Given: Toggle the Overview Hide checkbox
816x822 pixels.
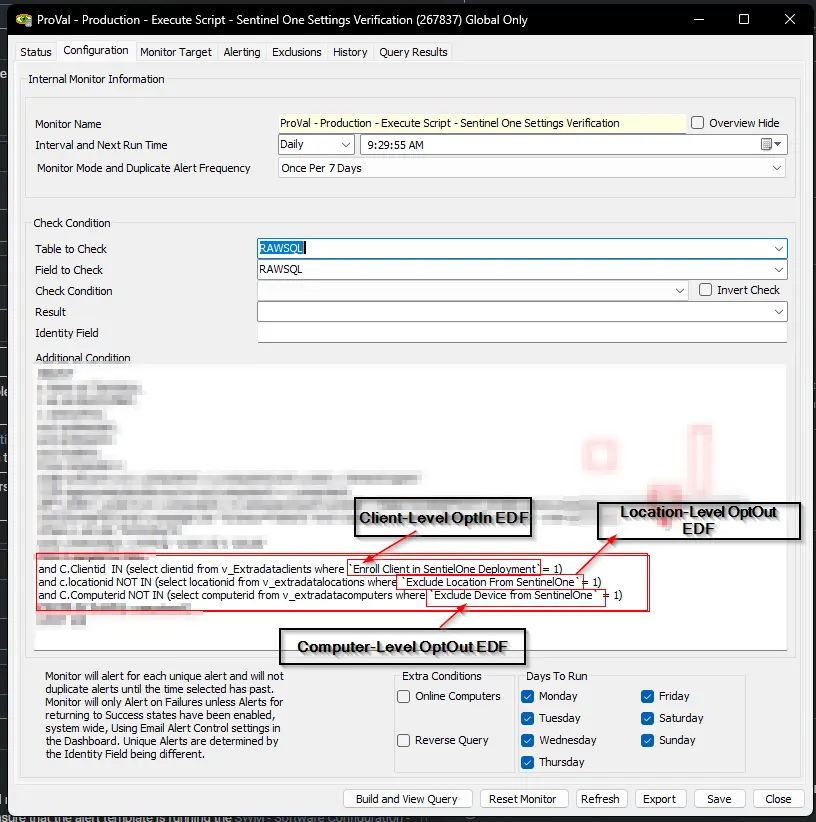Looking at the screenshot, I should pyautogui.click(x=697, y=123).
